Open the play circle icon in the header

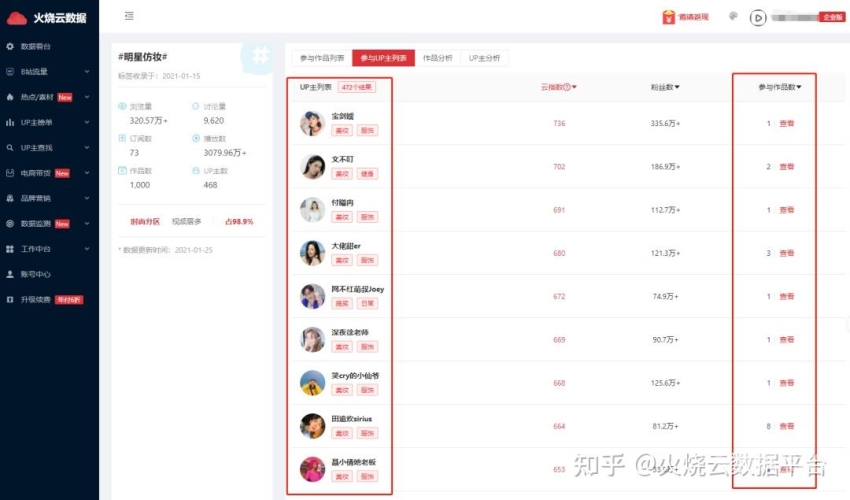(x=758, y=18)
